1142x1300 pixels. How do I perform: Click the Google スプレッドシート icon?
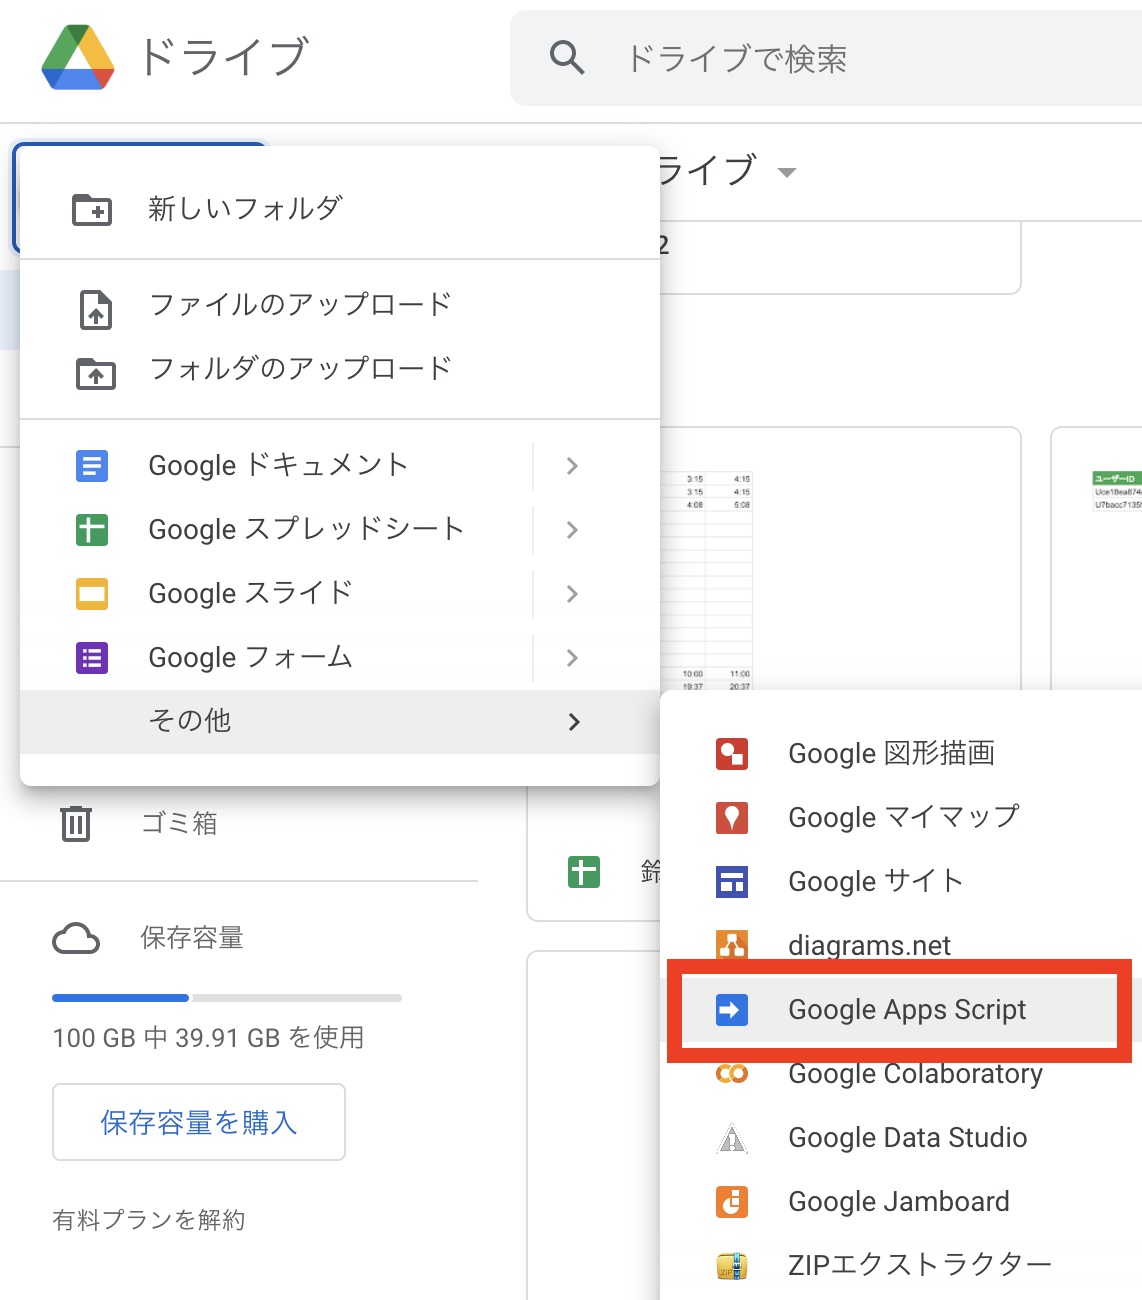click(91, 530)
